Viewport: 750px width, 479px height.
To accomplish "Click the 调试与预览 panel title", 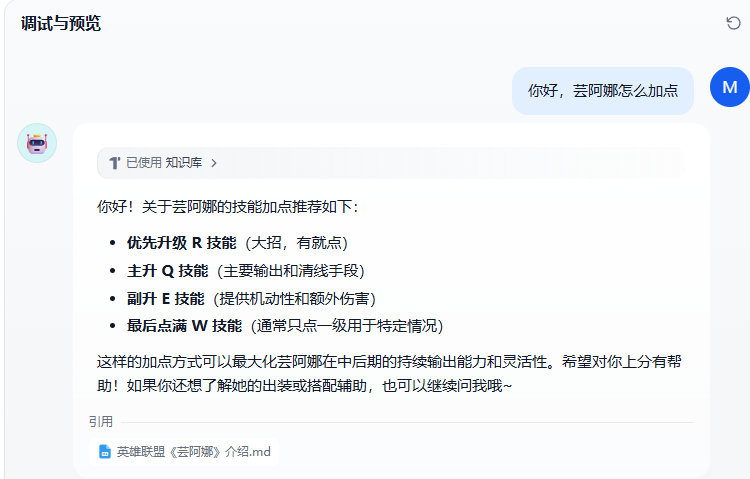I will click(61, 24).
